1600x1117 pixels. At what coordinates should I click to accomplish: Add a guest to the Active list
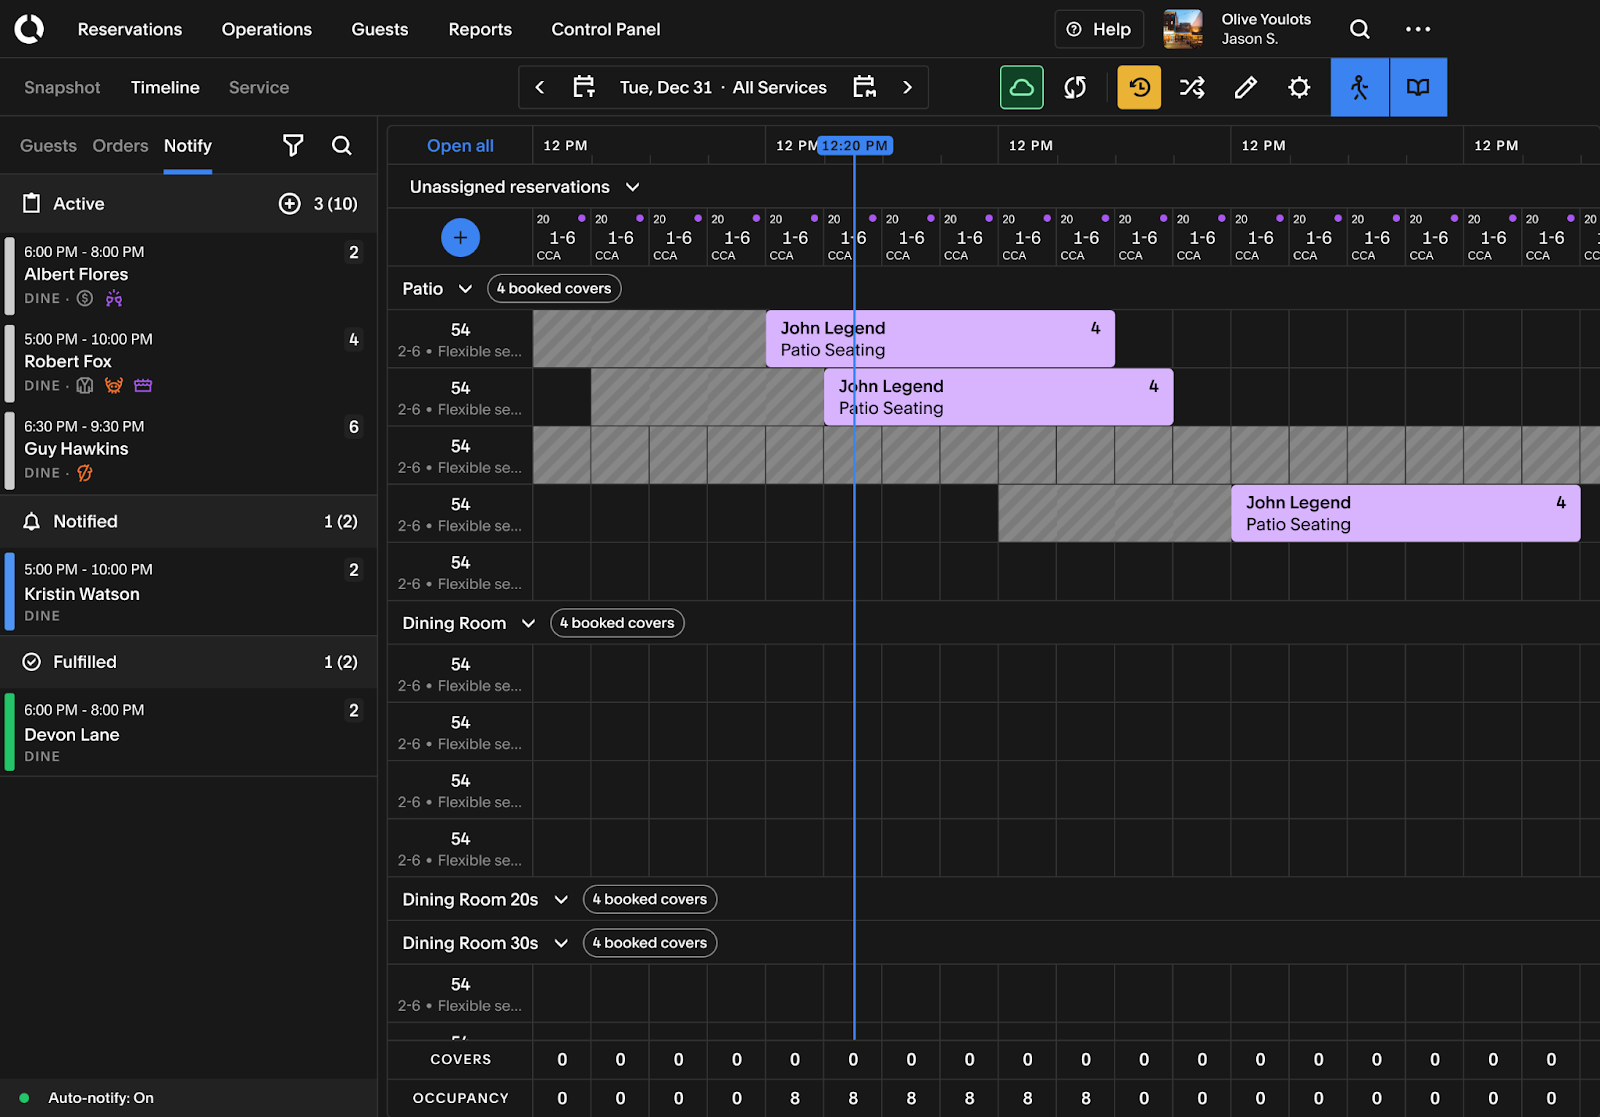[289, 204]
